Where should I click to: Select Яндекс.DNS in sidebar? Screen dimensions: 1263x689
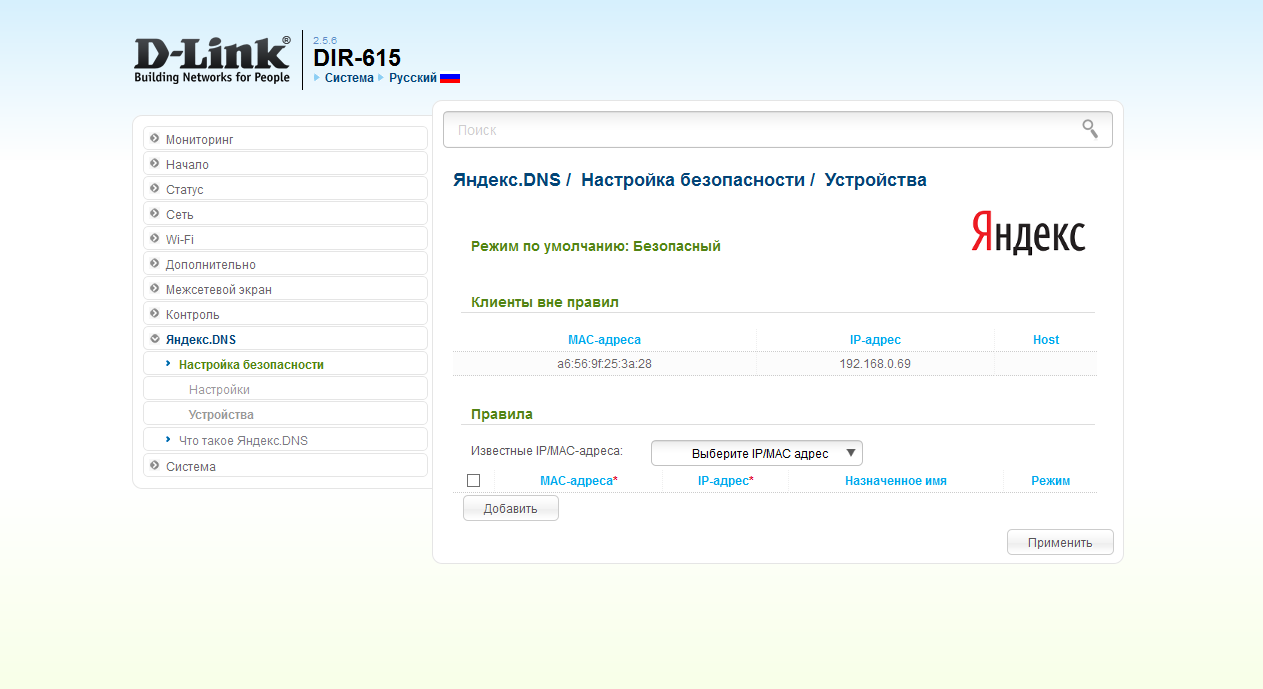(x=286, y=339)
